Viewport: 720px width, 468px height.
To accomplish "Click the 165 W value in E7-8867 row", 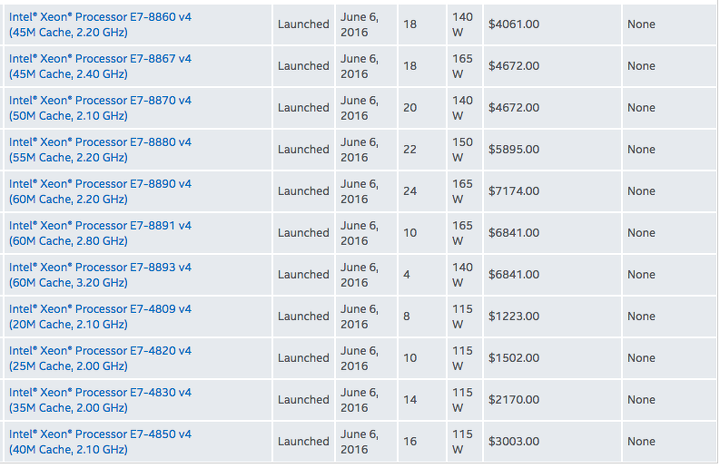I will point(462,66).
